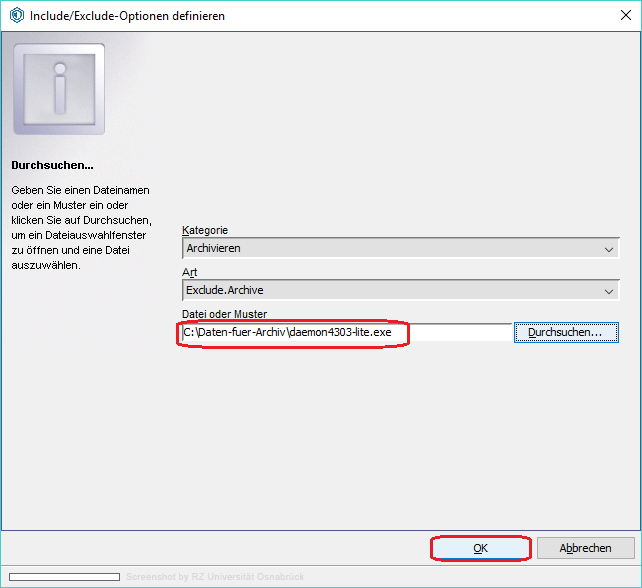The image size is (642, 588).
Task: Click the Kategorie field label
Action: point(205,230)
